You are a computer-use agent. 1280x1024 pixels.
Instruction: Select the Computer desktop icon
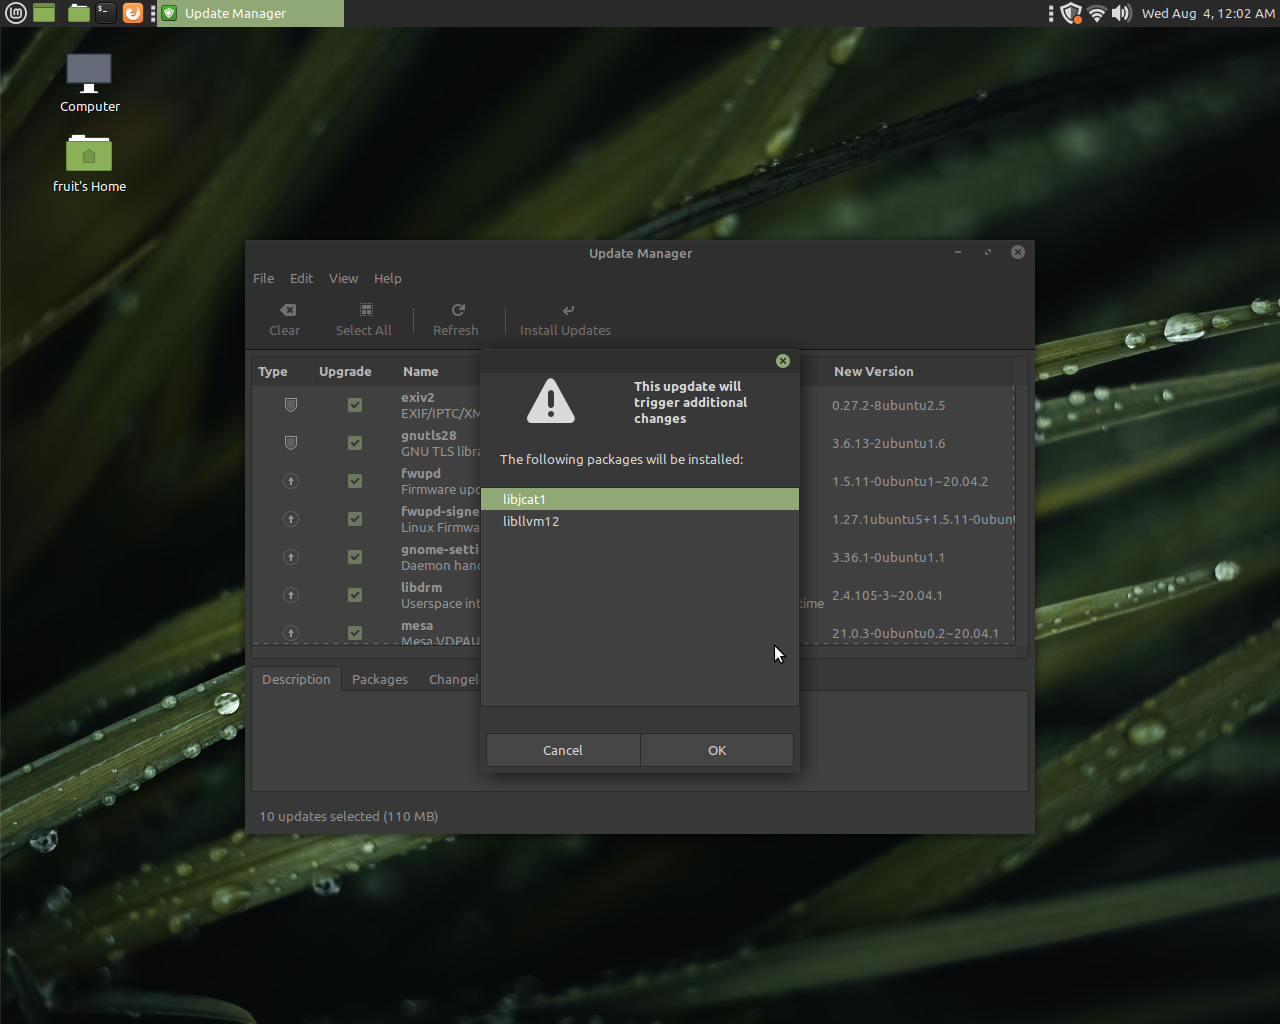tap(89, 83)
